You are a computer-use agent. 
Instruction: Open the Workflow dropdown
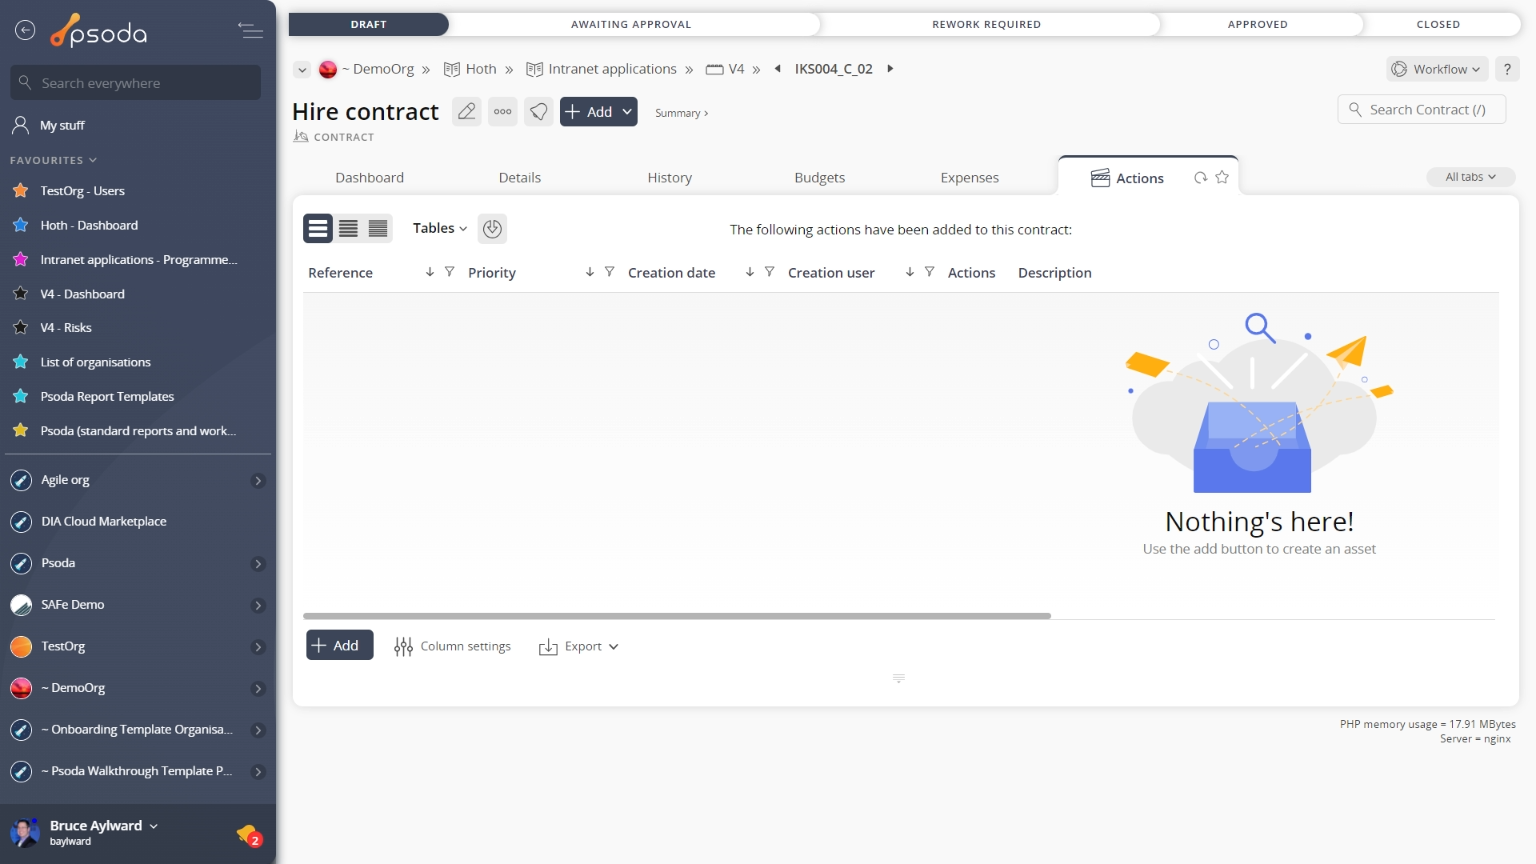click(x=1437, y=69)
